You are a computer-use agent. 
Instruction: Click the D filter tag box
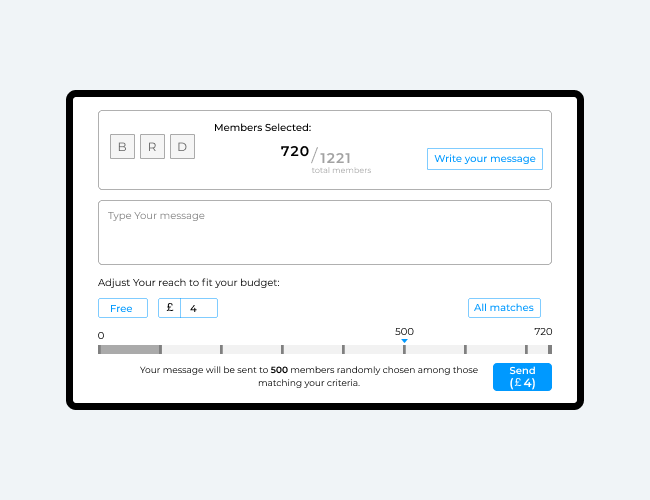(x=182, y=147)
